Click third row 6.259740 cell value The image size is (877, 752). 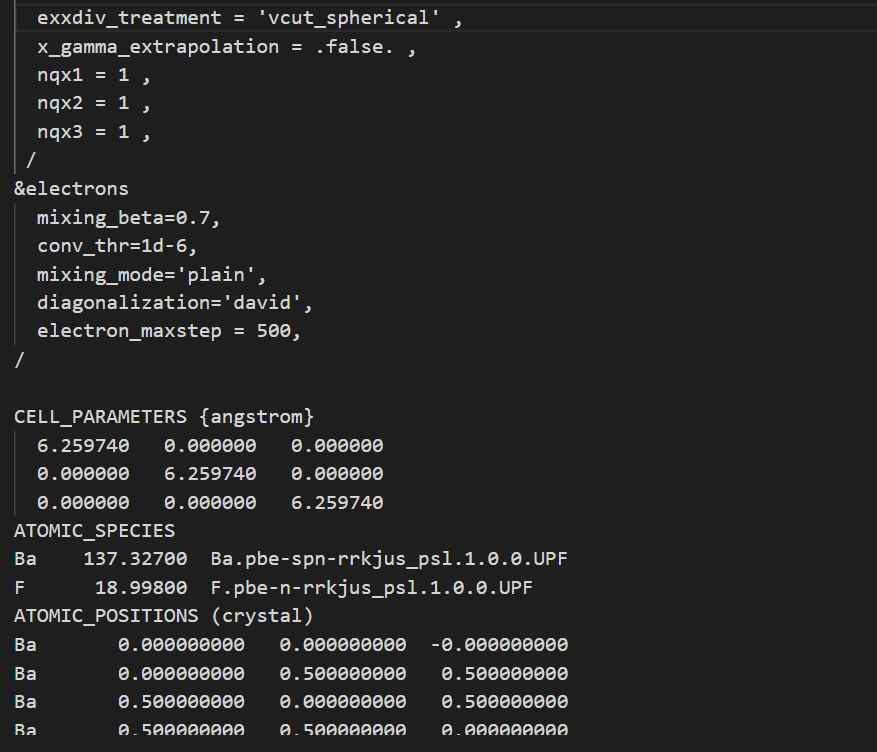coord(337,502)
